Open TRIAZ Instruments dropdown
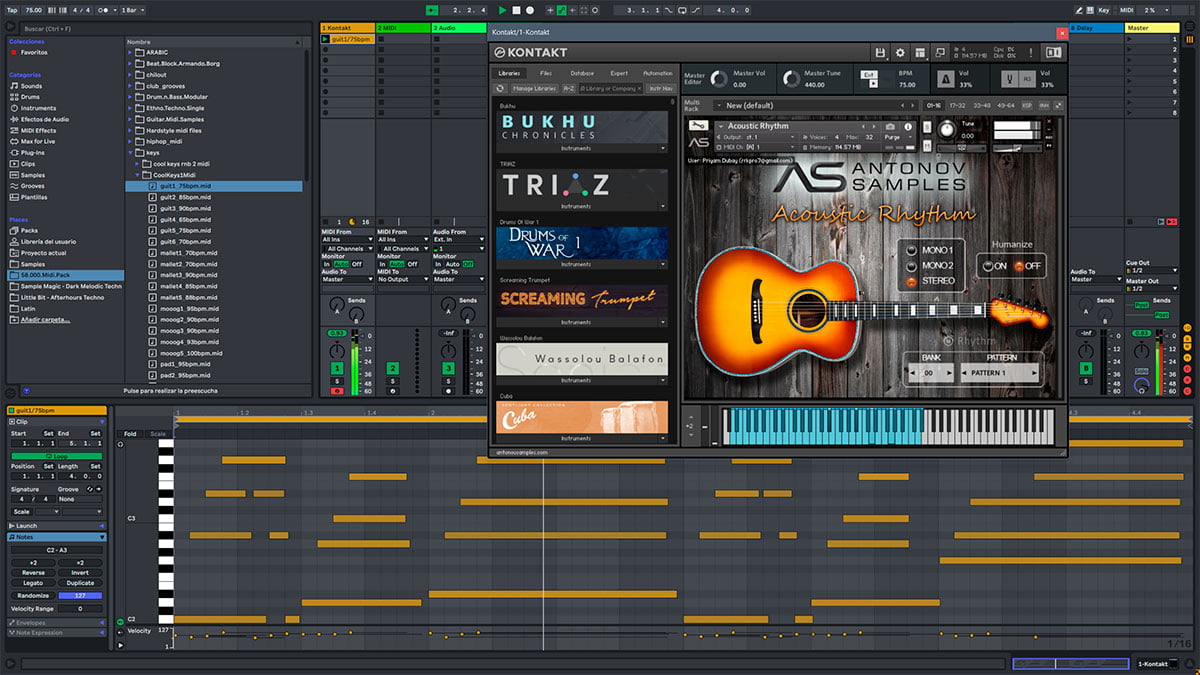1200x675 pixels. (582, 206)
